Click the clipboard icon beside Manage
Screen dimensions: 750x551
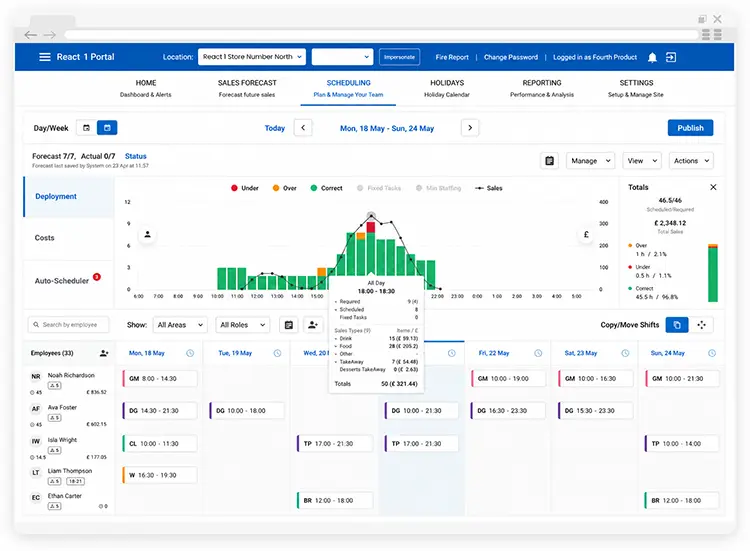click(550, 161)
